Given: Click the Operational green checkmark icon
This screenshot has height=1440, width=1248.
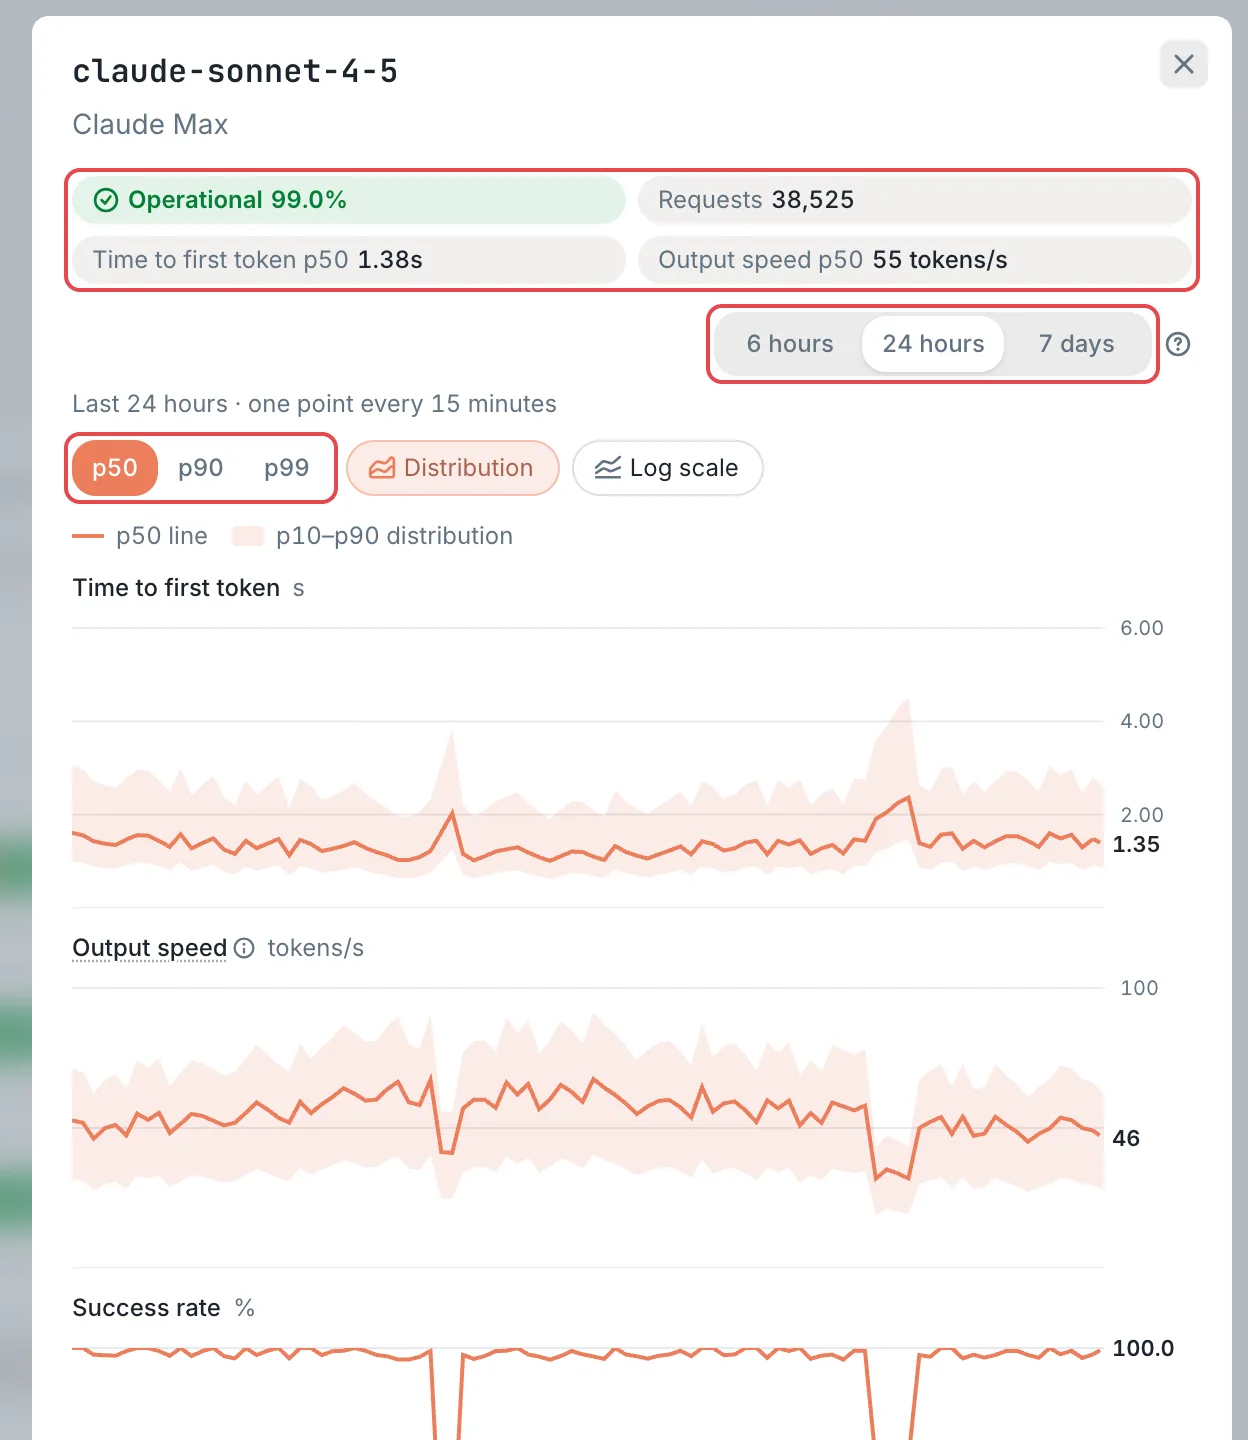Looking at the screenshot, I should [x=106, y=200].
